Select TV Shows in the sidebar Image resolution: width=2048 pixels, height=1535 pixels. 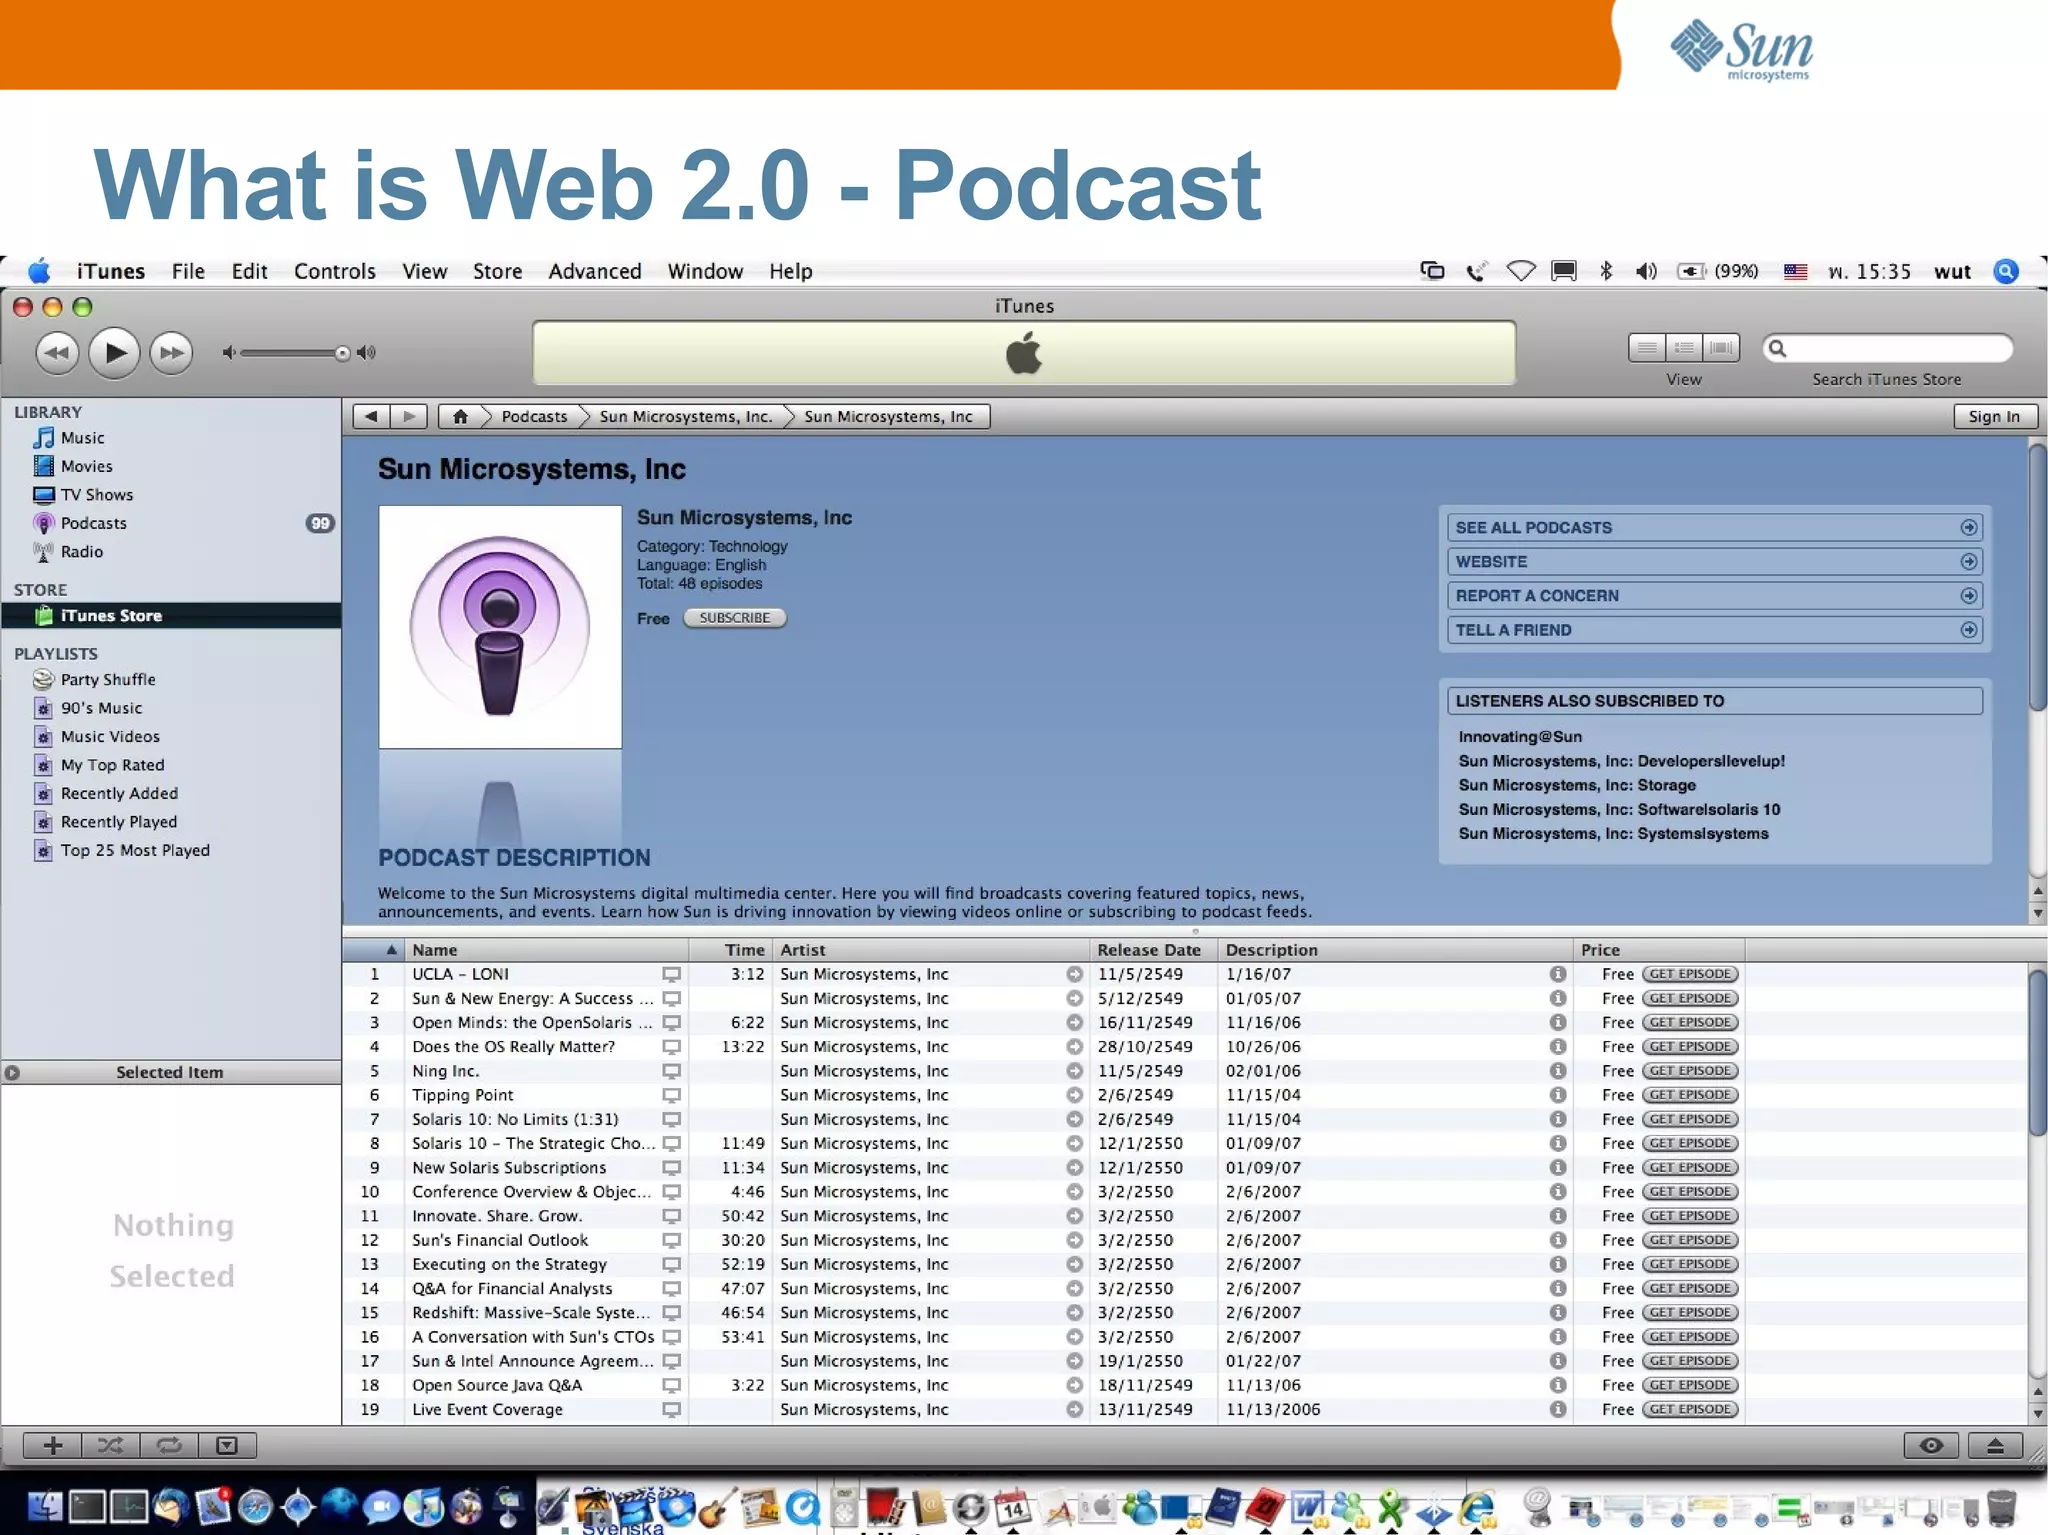point(96,495)
